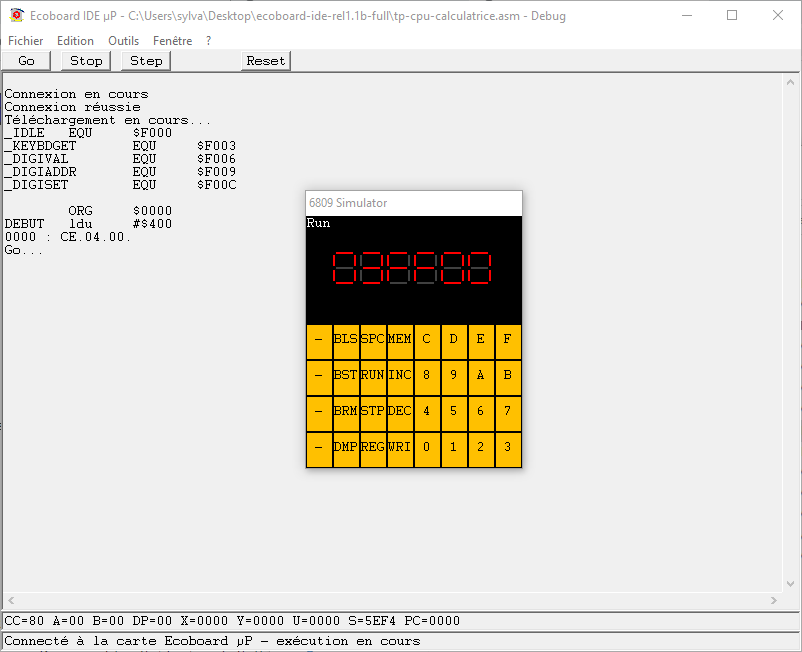The height and width of the screenshot is (652, 802).
Task: Open the Fenêtre menu
Action: [172, 41]
